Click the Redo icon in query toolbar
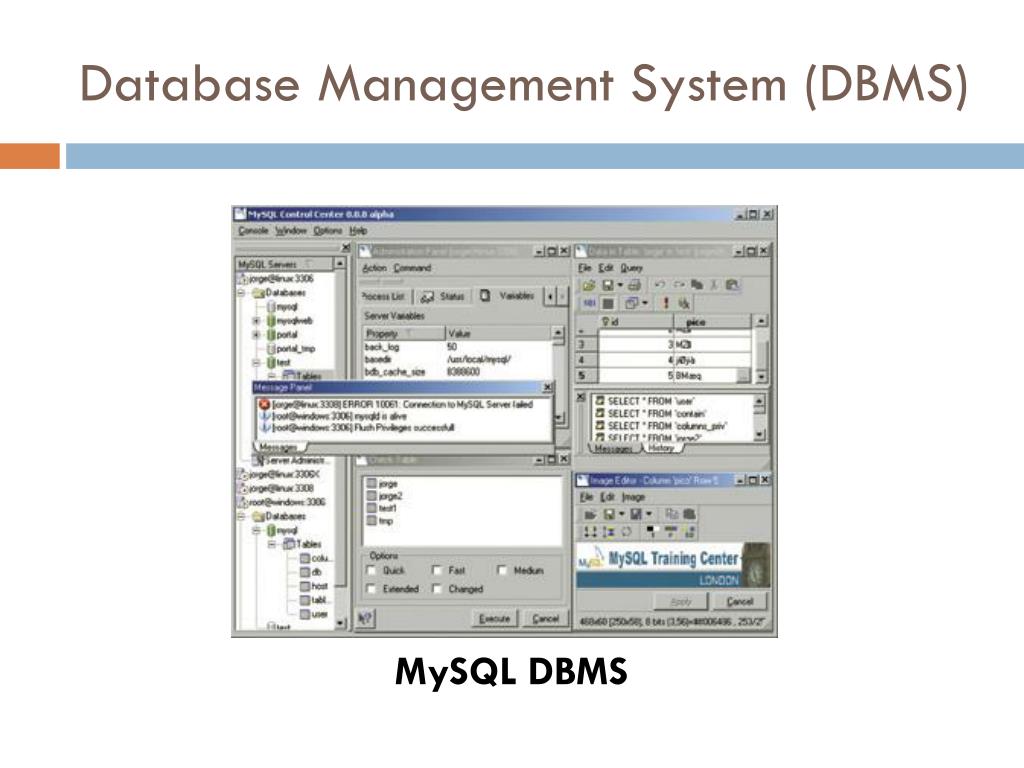1024x768 pixels. (x=679, y=285)
